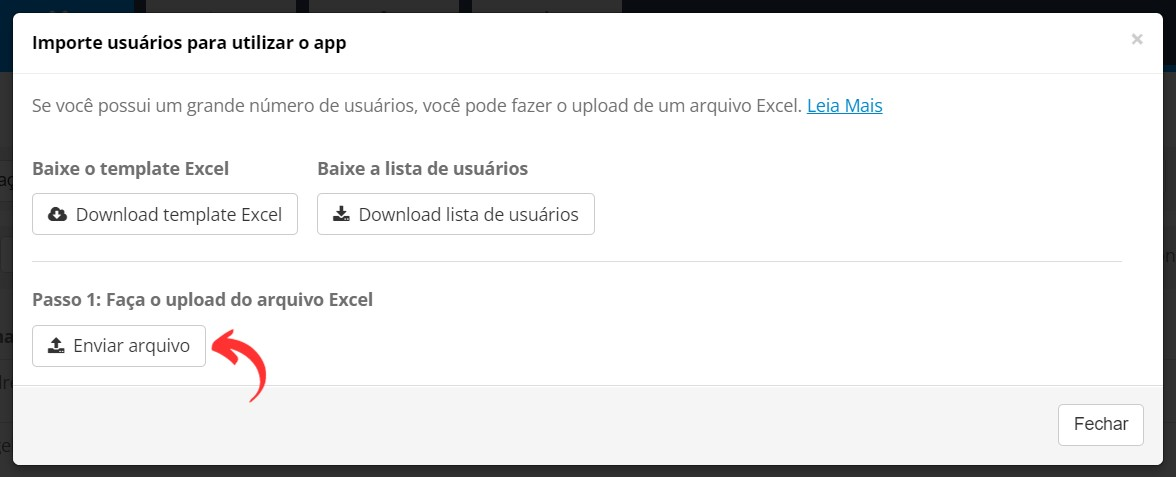The width and height of the screenshot is (1176, 477).
Task: Click the cloud download icon for Excel template
Action: [57, 214]
